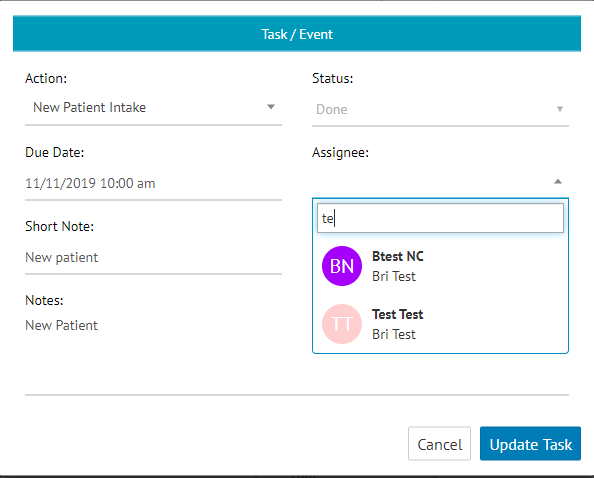Screen dimensions: 594x478
Task: Click the "Done" status value
Action: tap(331, 109)
